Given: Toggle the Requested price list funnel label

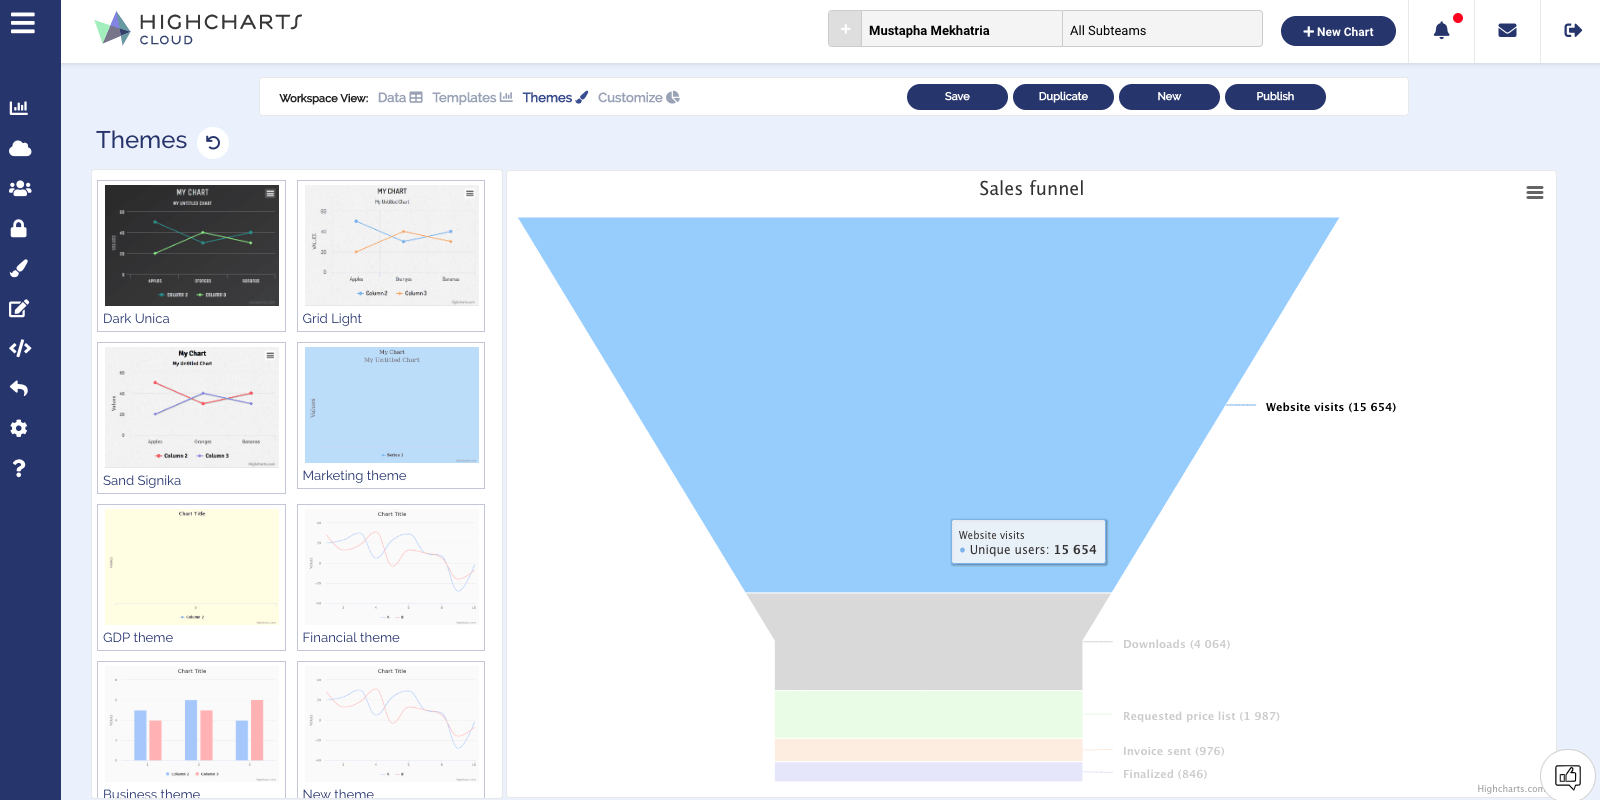Looking at the screenshot, I should (1200, 716).
